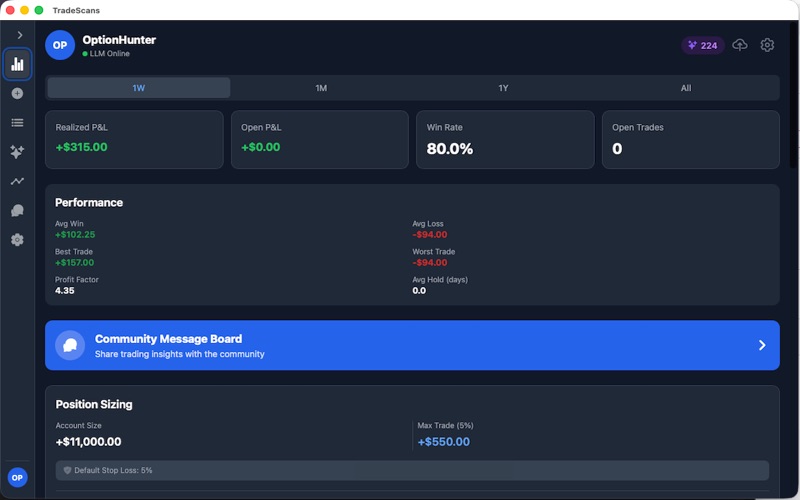Click the Open P&L card
Screen dimensions: 800x500
tap(320, 139)
